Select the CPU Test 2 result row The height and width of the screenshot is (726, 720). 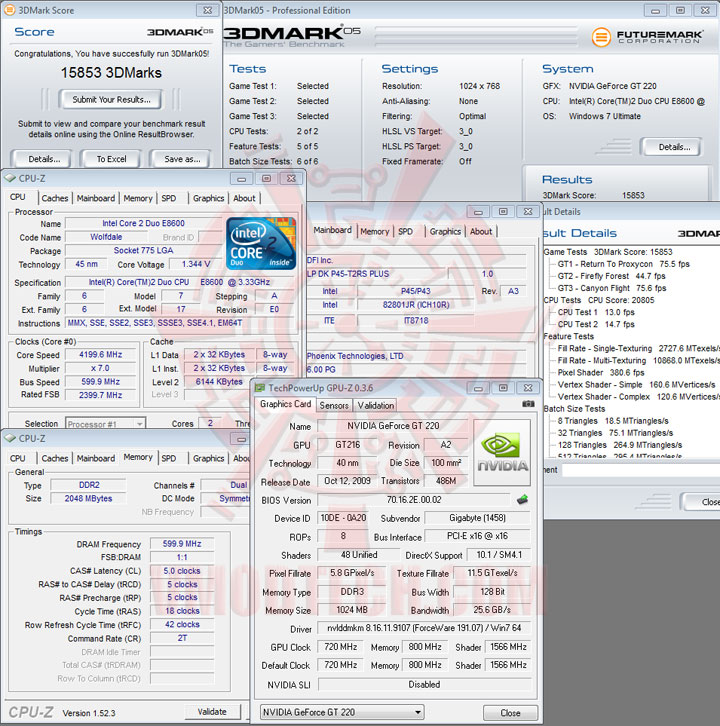click(596, 324)
